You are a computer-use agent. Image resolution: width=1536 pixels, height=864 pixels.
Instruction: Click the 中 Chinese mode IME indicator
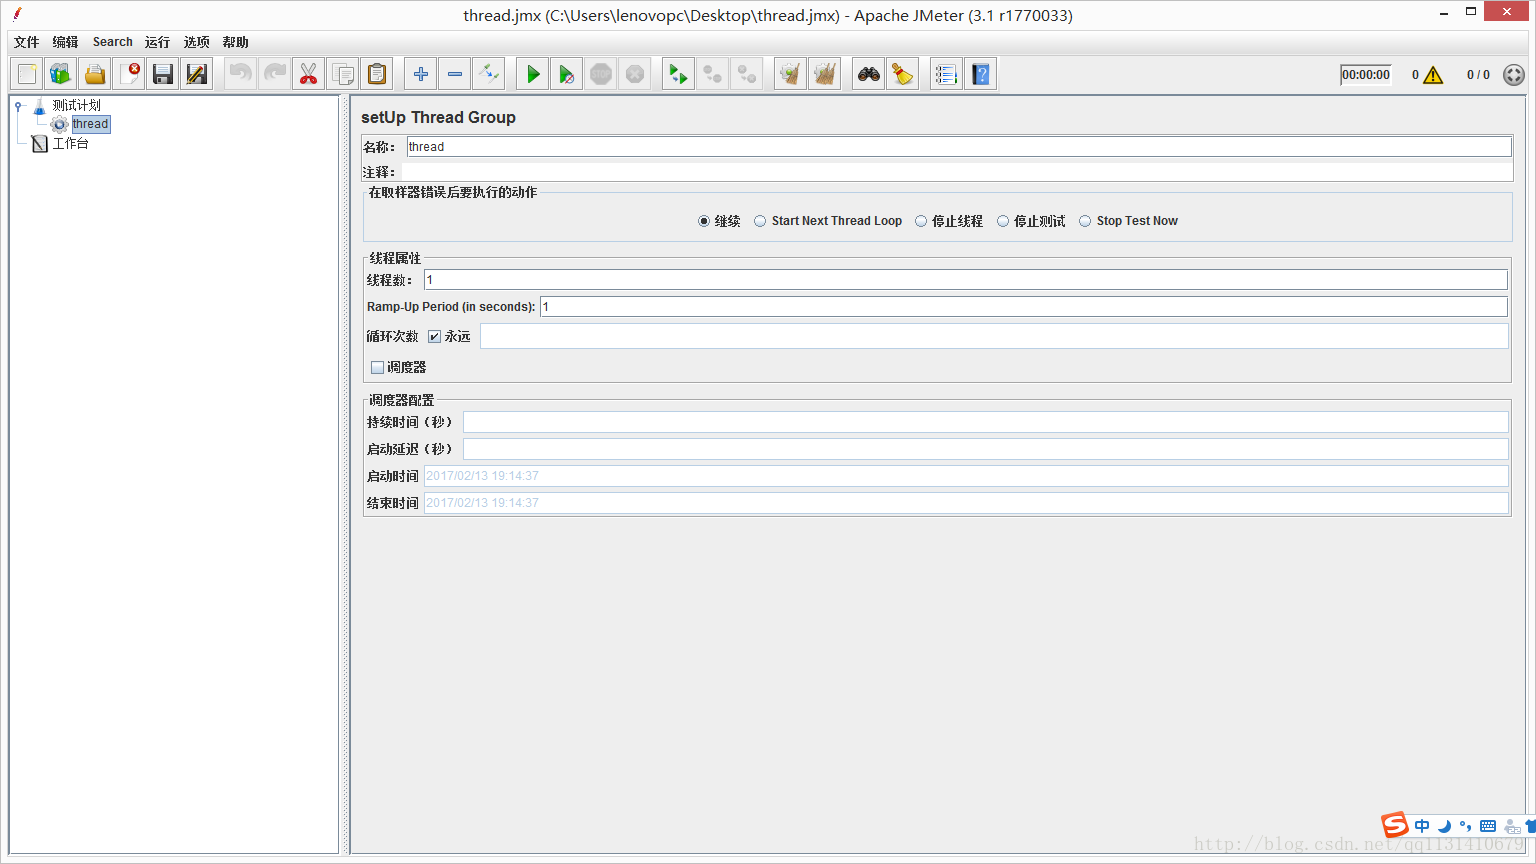pyautogui.click(x=1422, y=826)
